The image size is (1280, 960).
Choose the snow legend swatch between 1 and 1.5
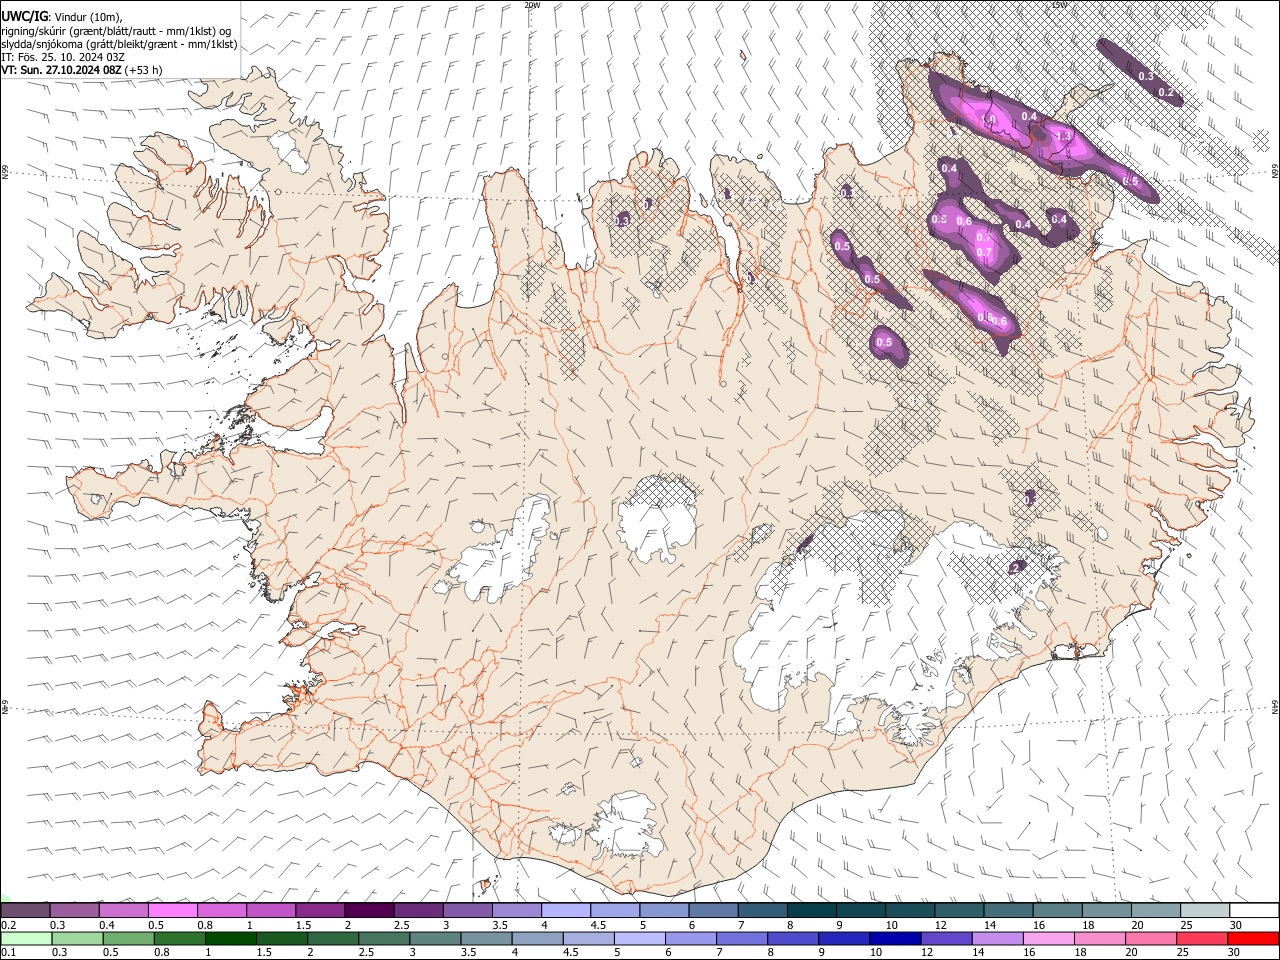[271, 910]
